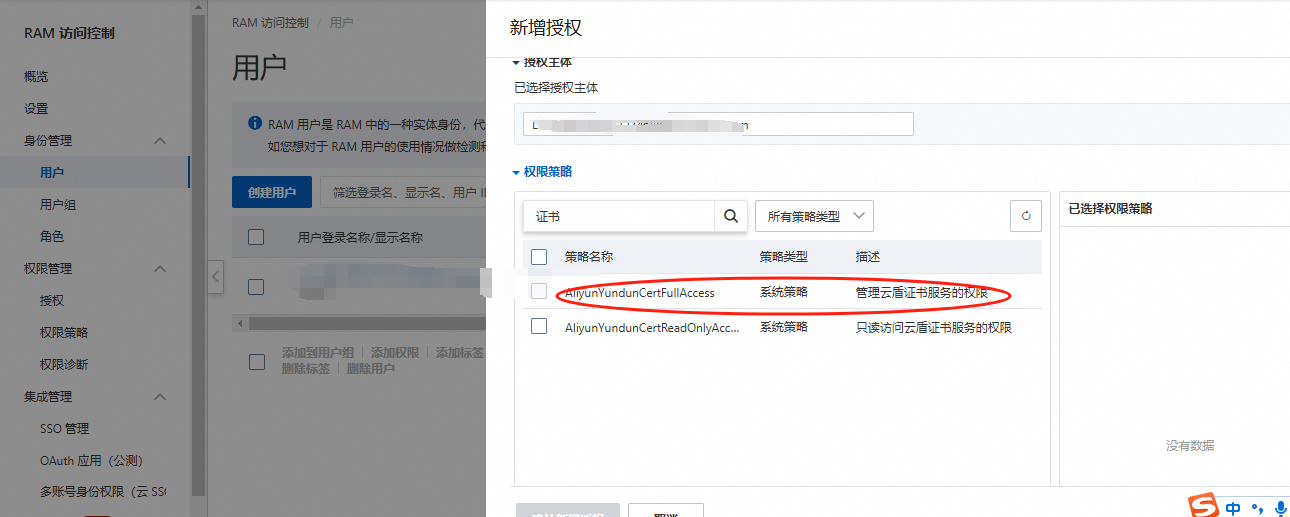Click the policy search field containing 证书
The width and height of the screenshot is (1290, 517).
coord(619,216)
